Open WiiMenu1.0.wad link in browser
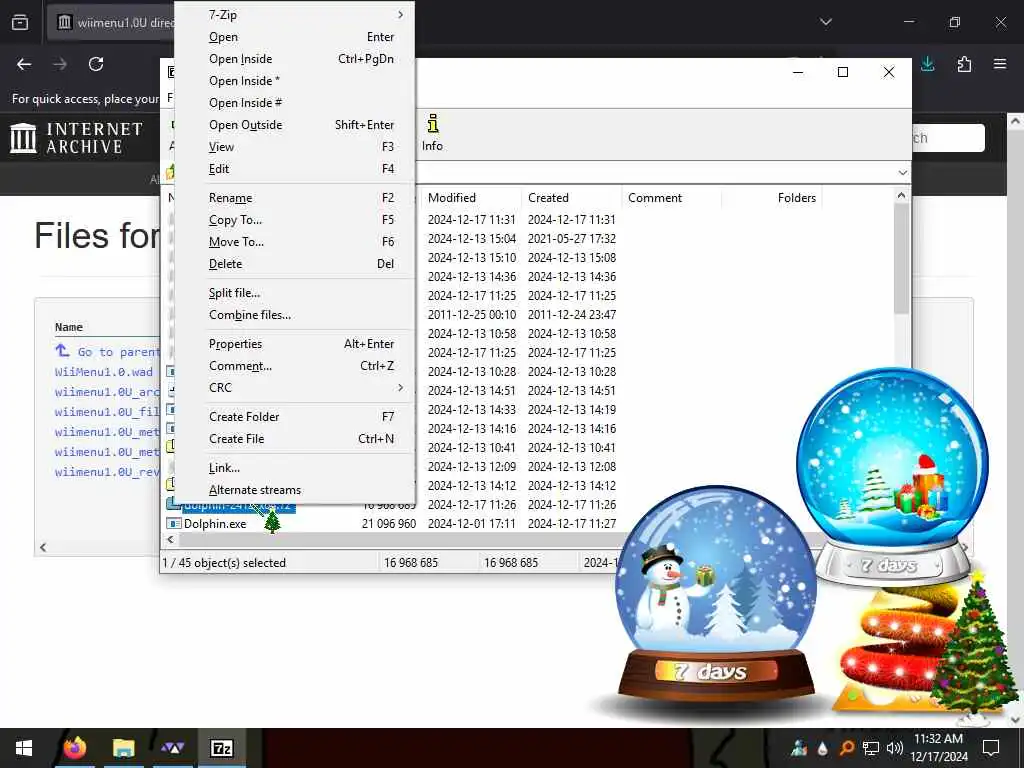 [x=103, y=372]
